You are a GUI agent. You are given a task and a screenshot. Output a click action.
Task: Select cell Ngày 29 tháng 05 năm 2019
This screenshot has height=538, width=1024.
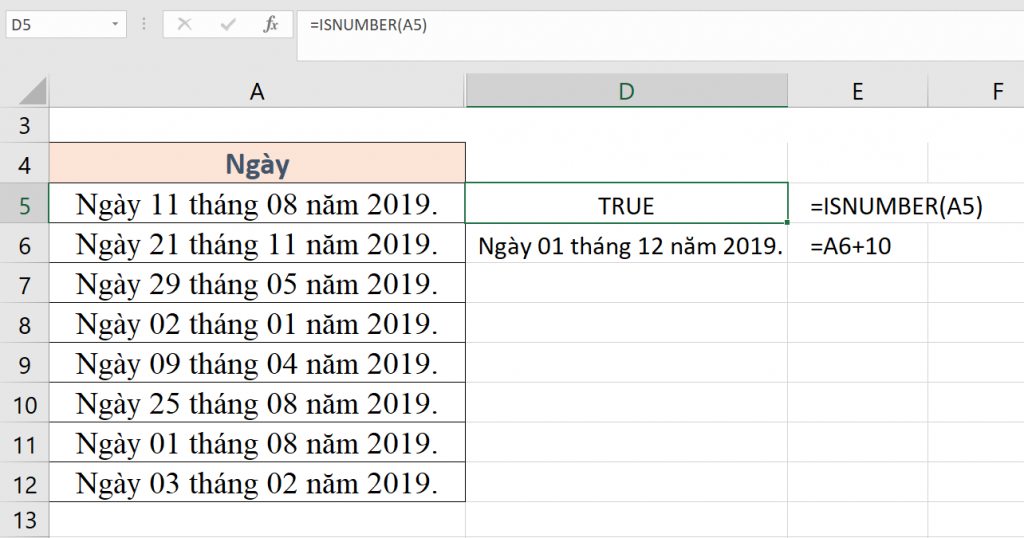coord(257,285)
